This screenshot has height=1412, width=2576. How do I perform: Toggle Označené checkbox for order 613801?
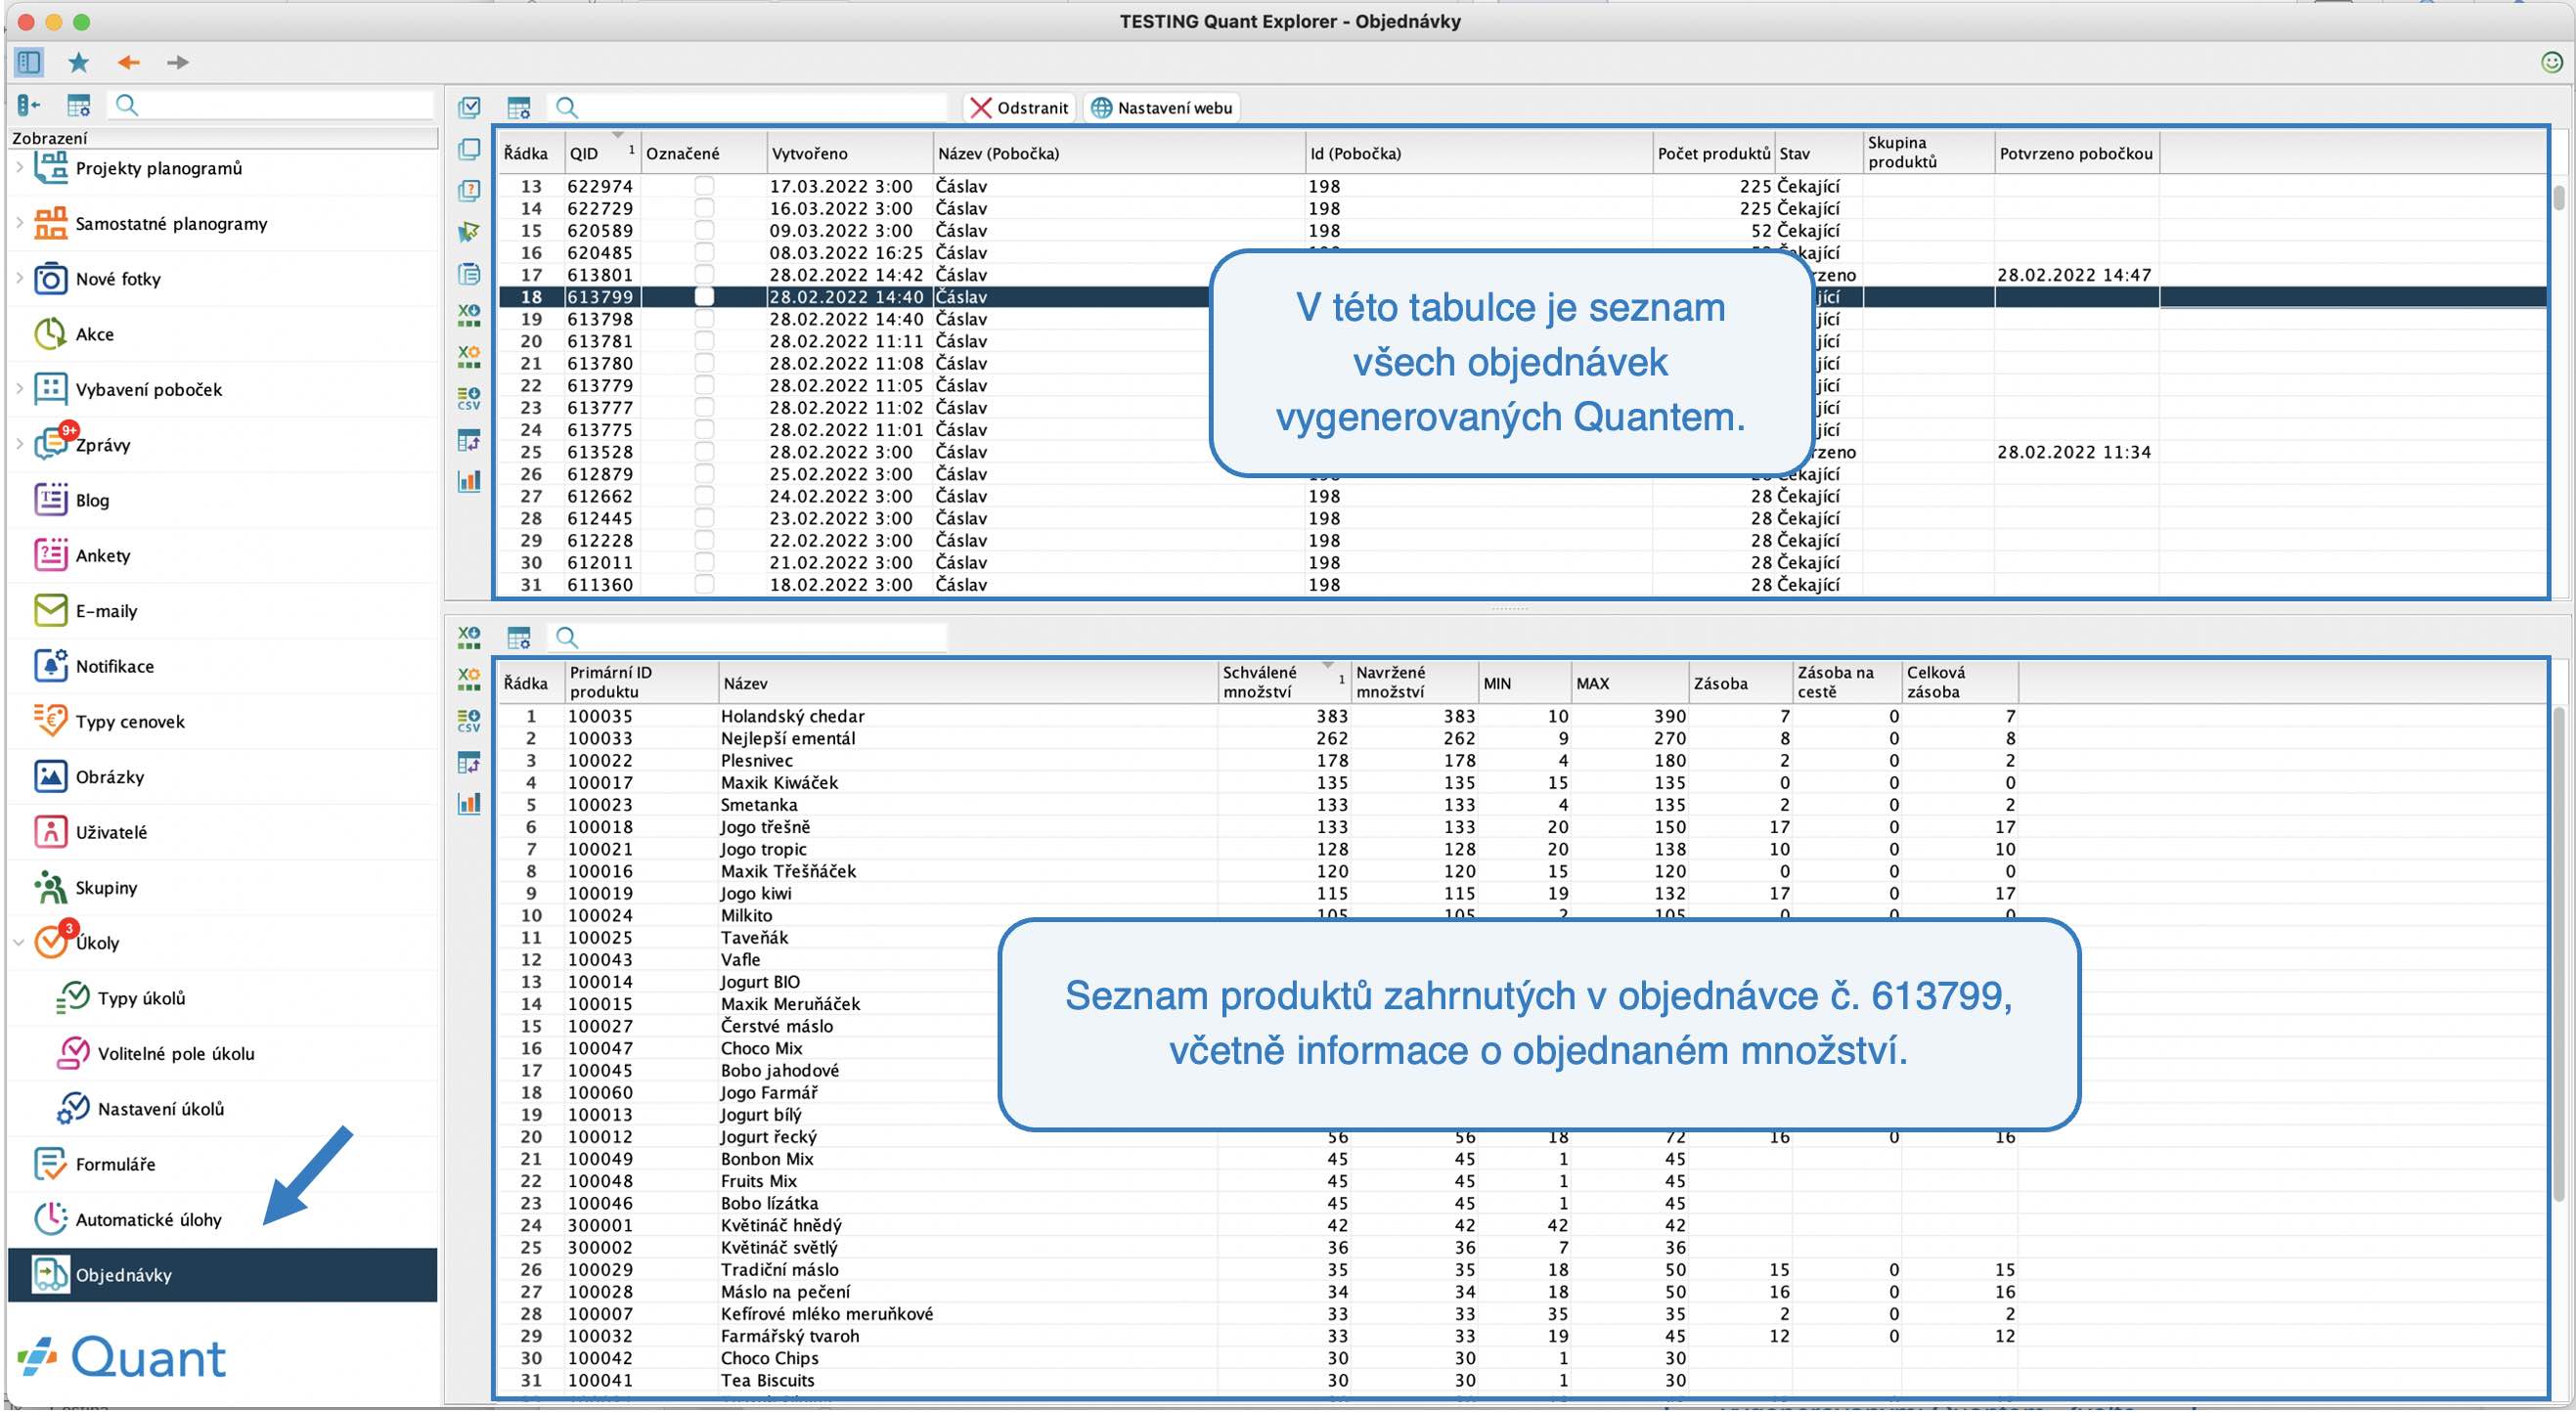[x=704, y=274]
